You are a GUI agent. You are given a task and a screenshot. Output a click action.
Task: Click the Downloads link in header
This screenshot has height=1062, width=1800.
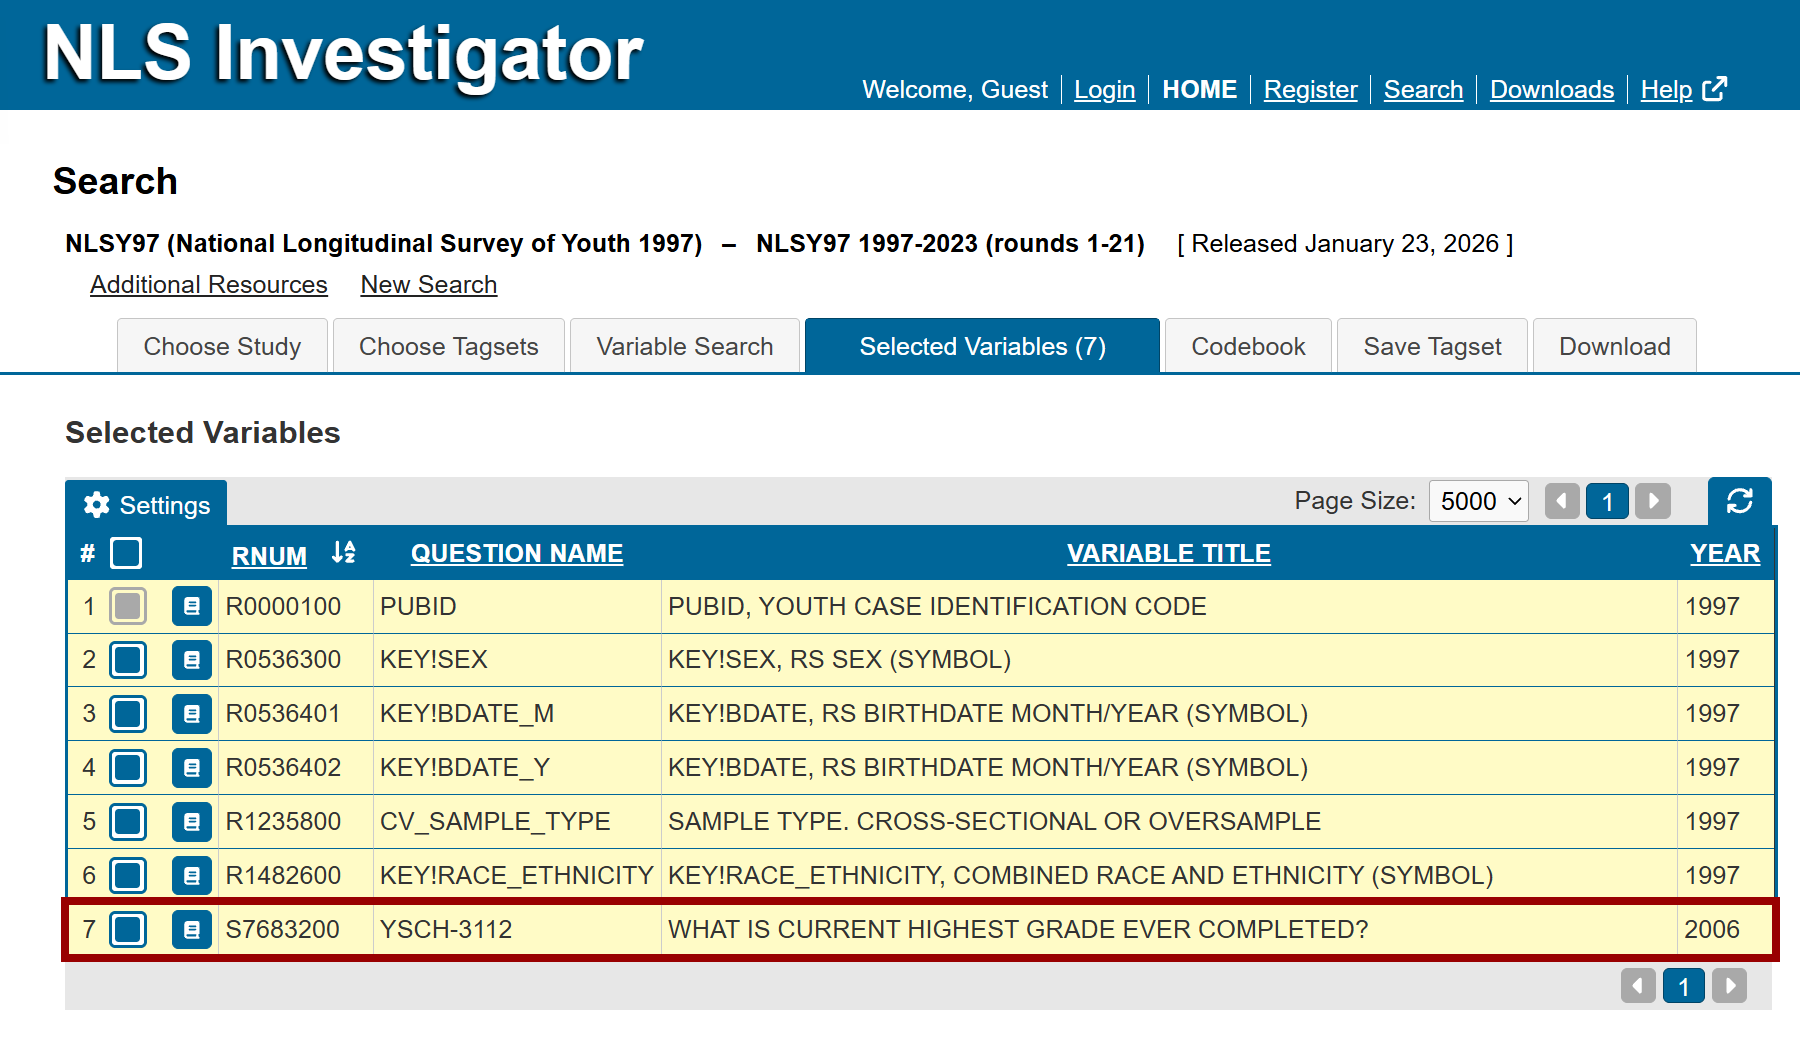point(1552,90)
